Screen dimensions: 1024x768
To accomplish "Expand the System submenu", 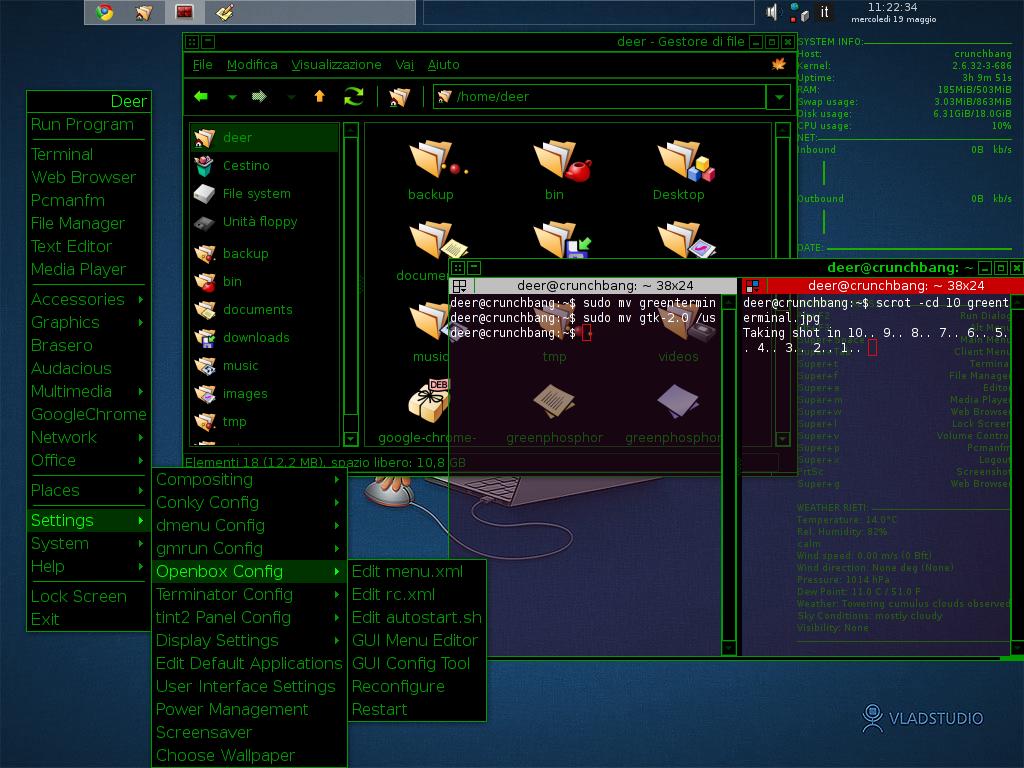I will pyautogui.click(x=88, y=543).
